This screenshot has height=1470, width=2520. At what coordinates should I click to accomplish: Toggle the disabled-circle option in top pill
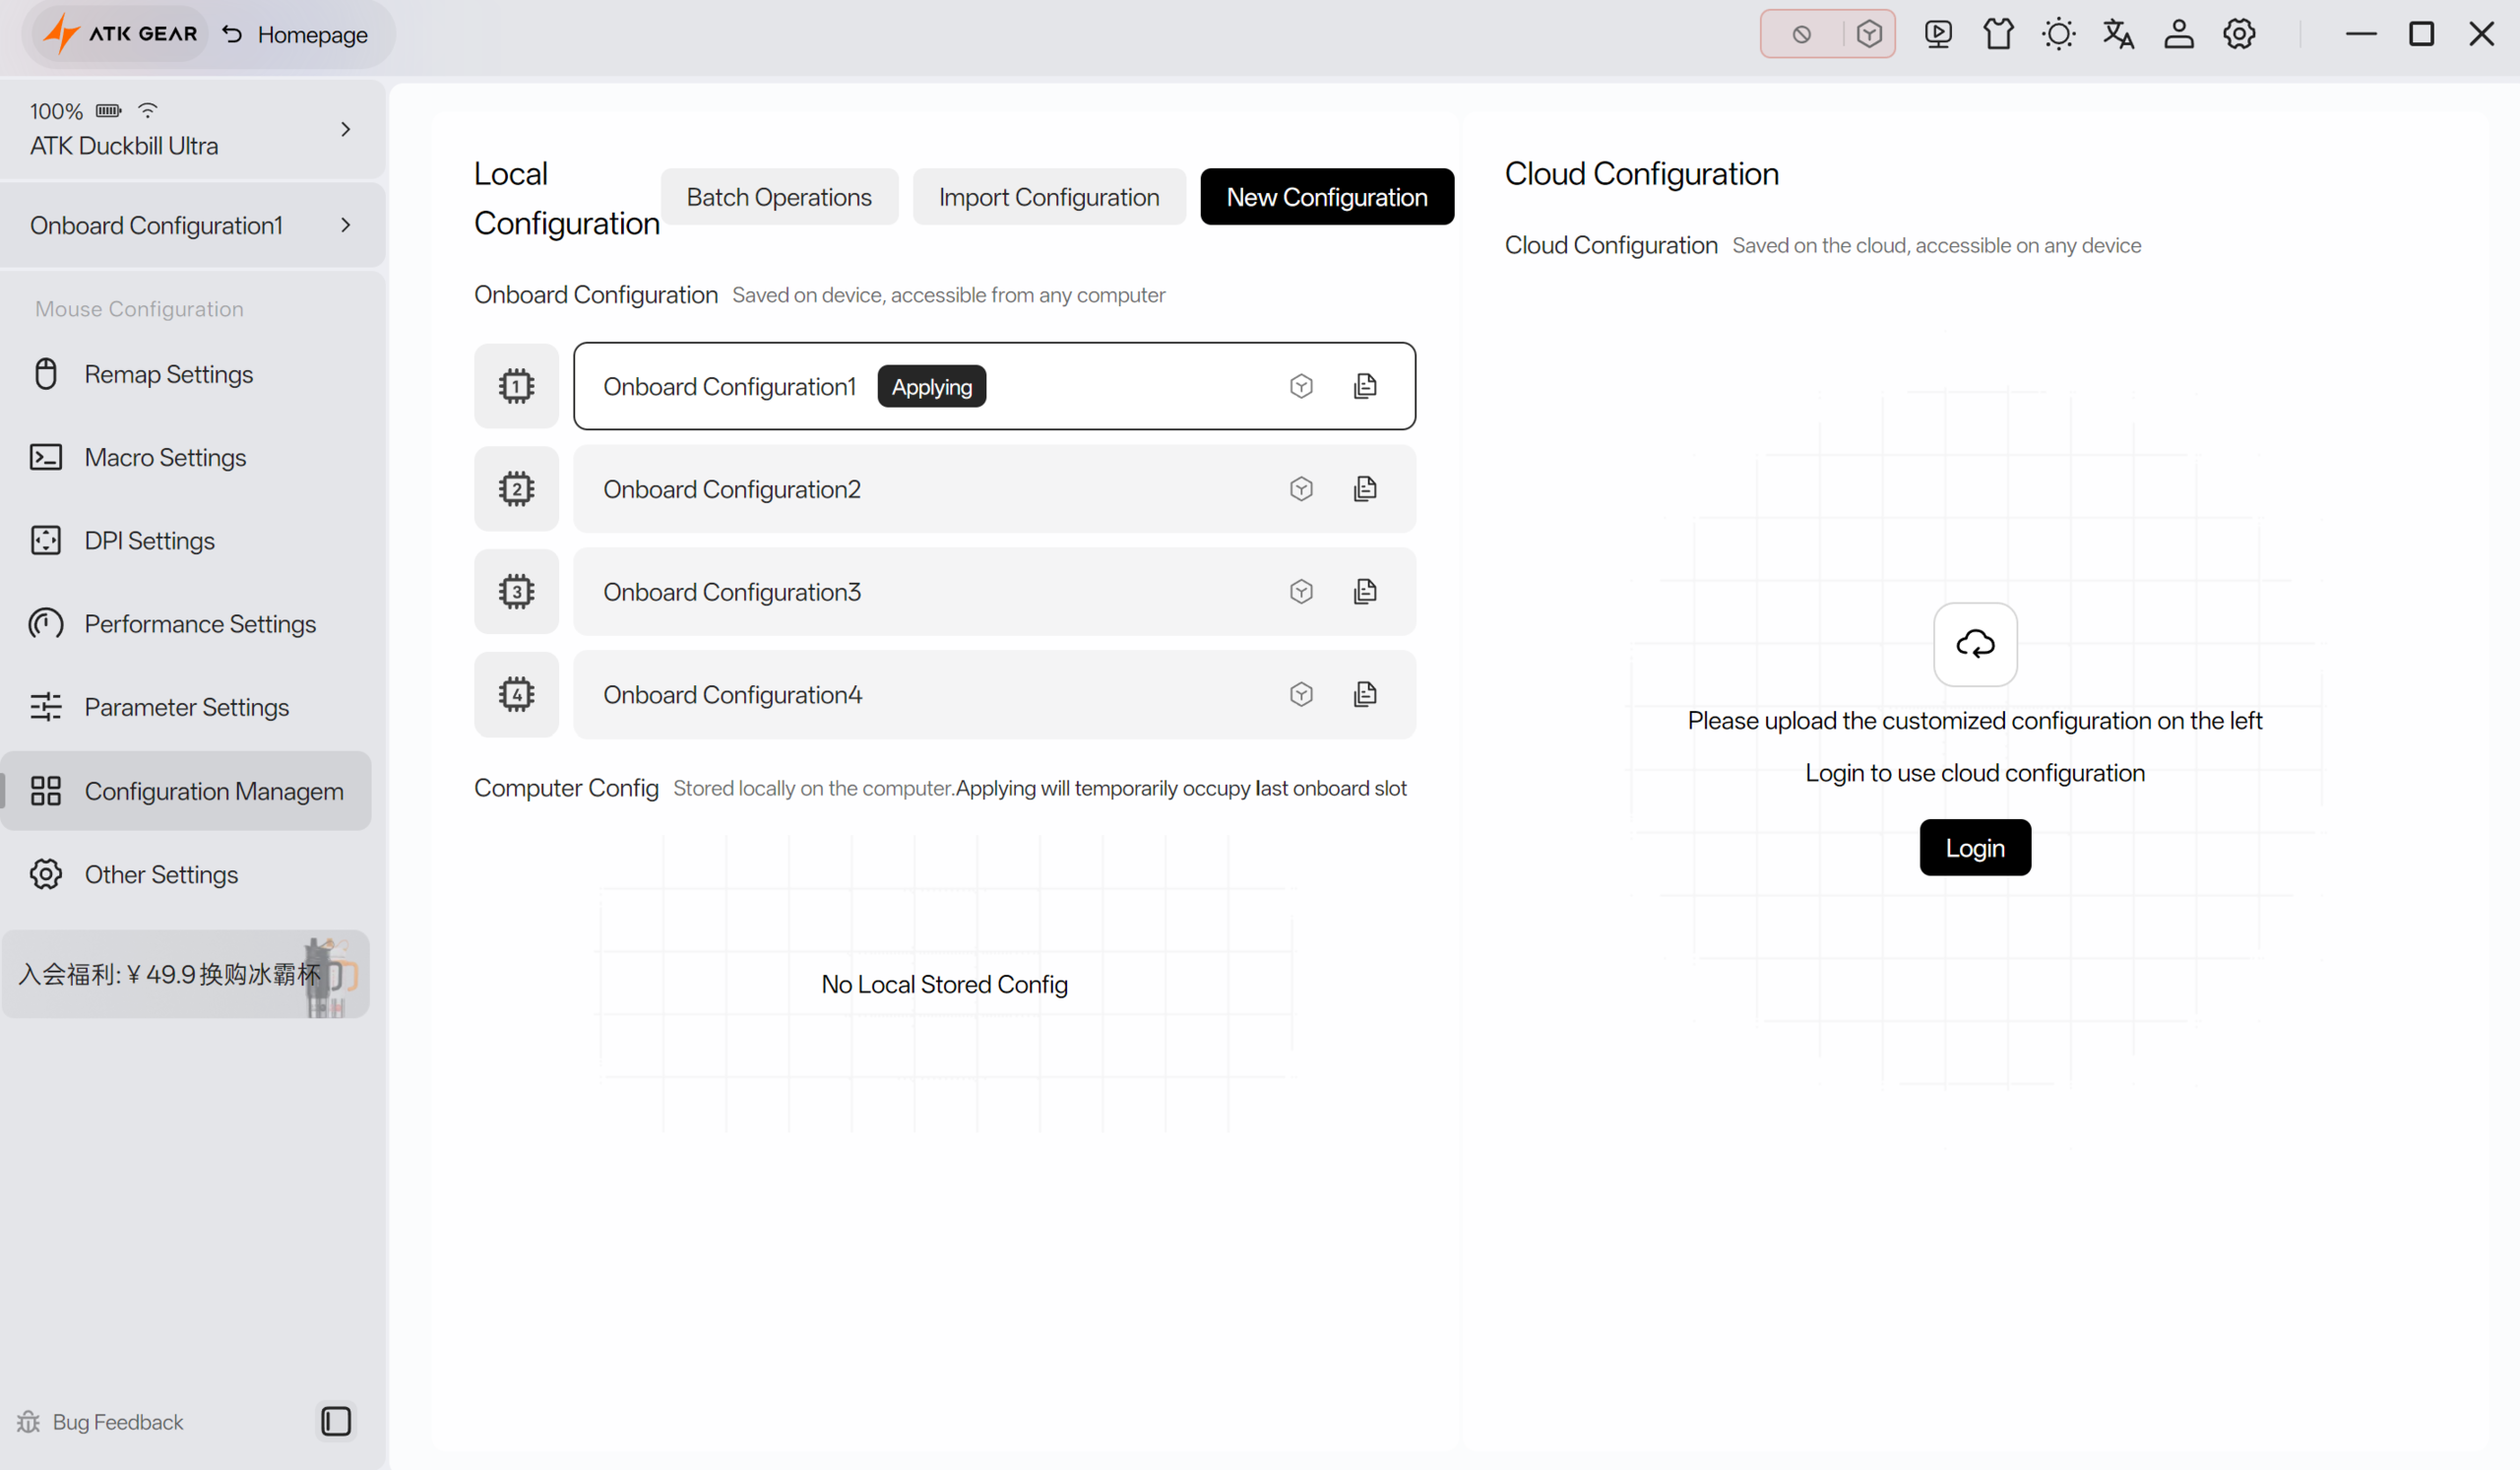coord(1802,34)
